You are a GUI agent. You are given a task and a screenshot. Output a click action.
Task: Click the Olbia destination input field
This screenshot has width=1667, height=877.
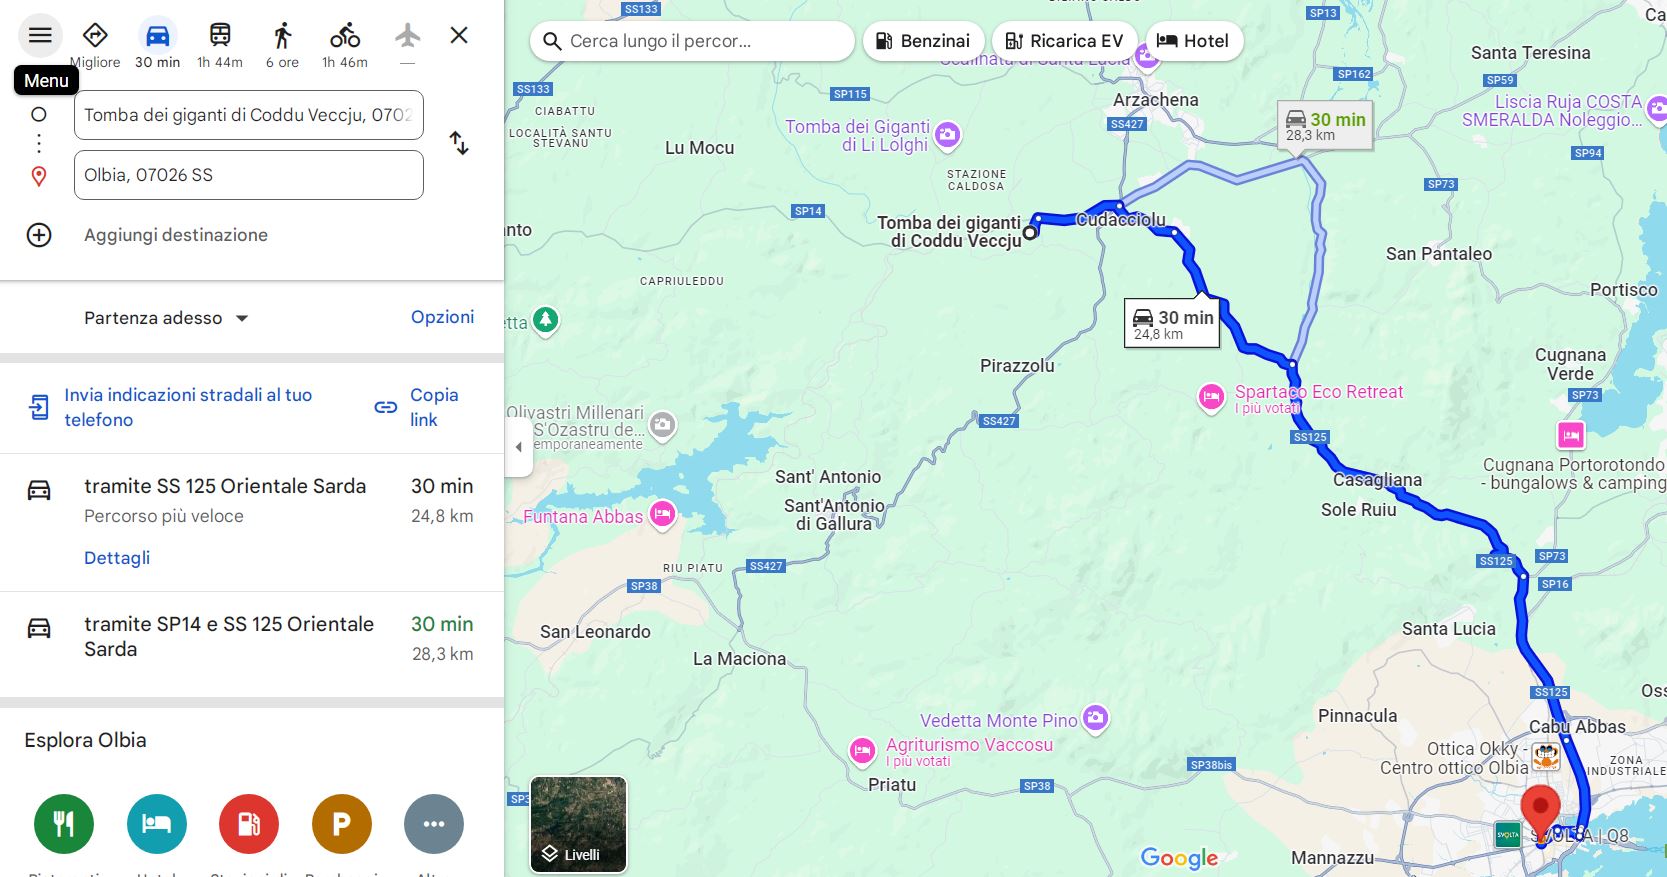[249, 175]
